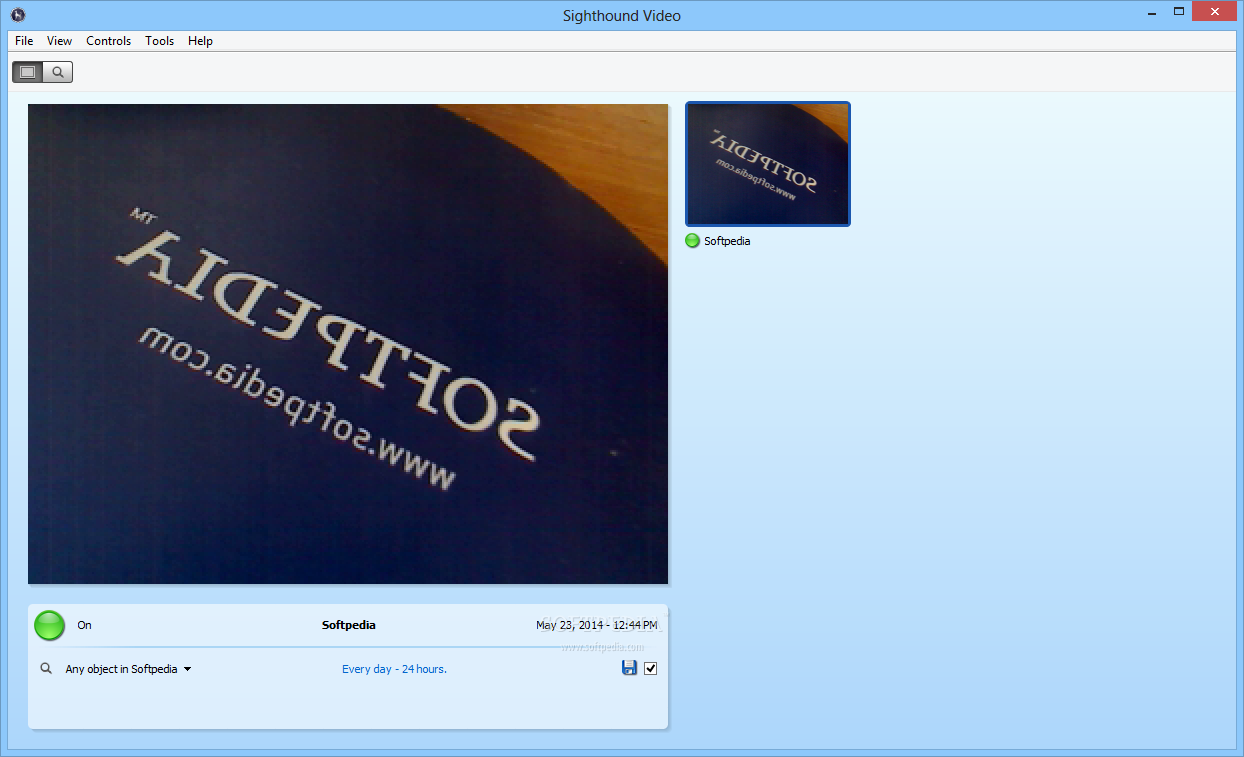Open the Tools menu
This screenshot has width=1244, height=757.
coord(159,41)
